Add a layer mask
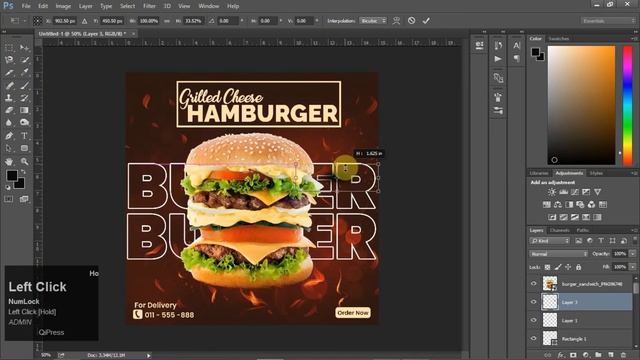This screenshot has height=360, width=640. coord(573,355)
